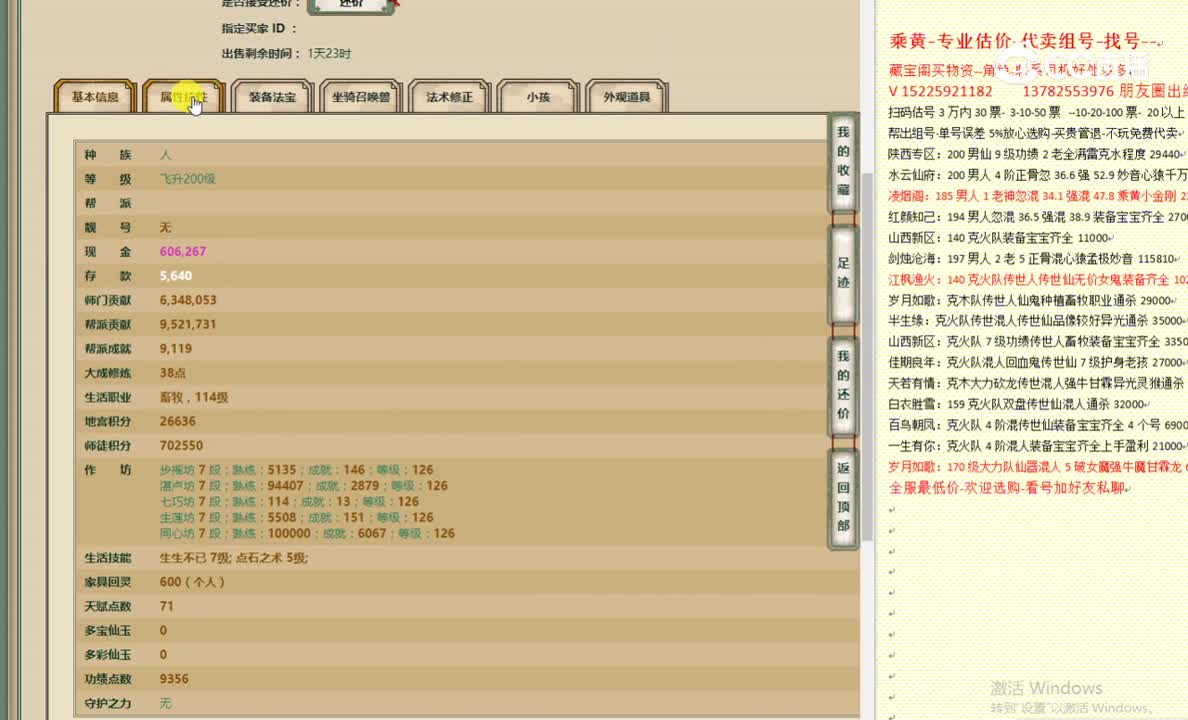Open 我的收藏 side button
Image resolution: width=1188 pixels, height=720 pixels.
[x=843, y=161]
